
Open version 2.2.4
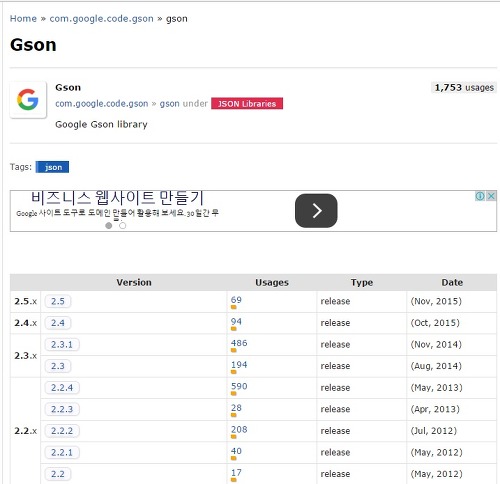[x=62, y=388]
